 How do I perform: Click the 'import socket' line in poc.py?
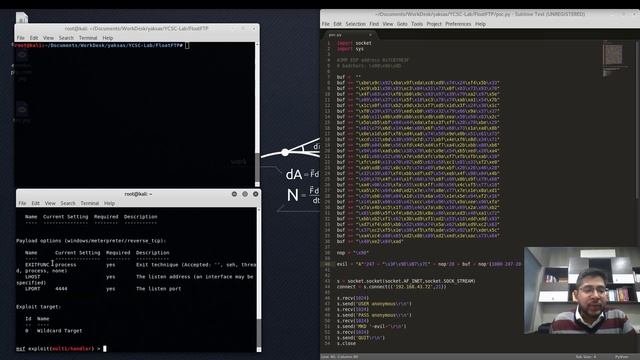tap(354, 43)
